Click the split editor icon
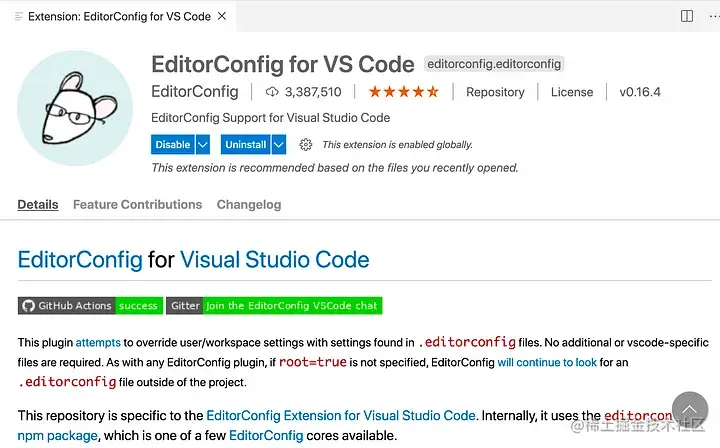The width and height of the screenshot is (720, 448). pos(687,16)
